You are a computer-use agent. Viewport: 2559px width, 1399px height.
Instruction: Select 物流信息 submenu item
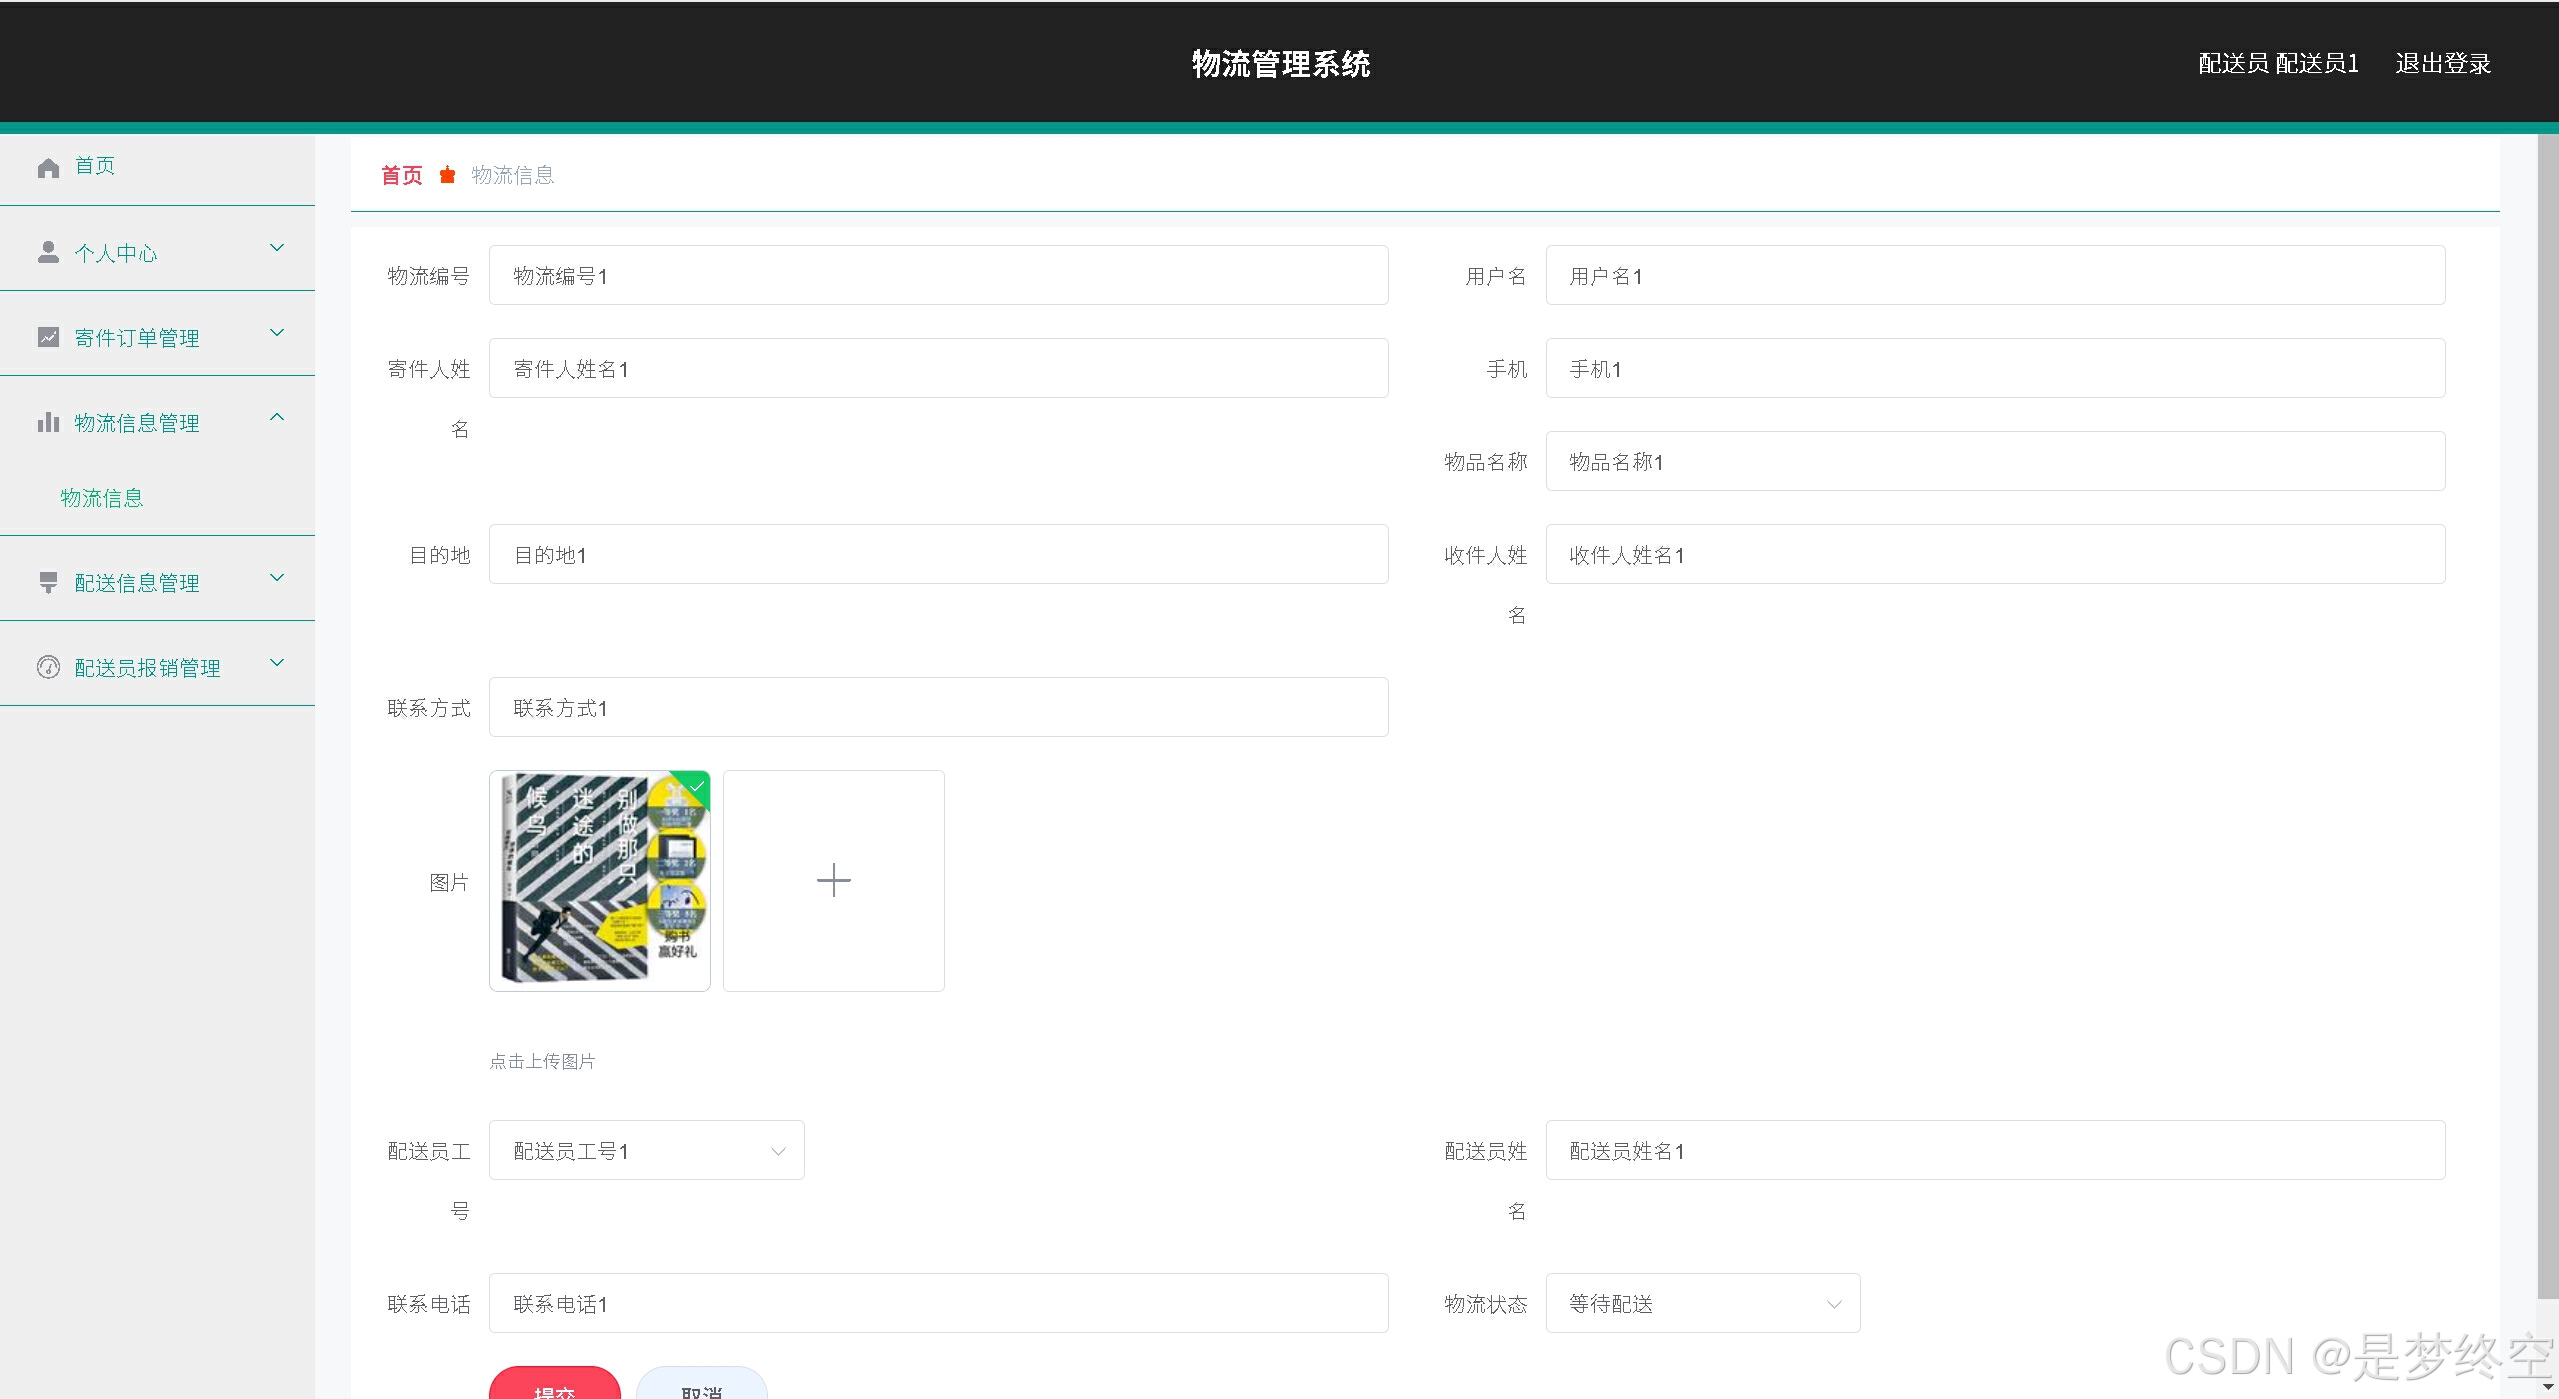(102, 498)
